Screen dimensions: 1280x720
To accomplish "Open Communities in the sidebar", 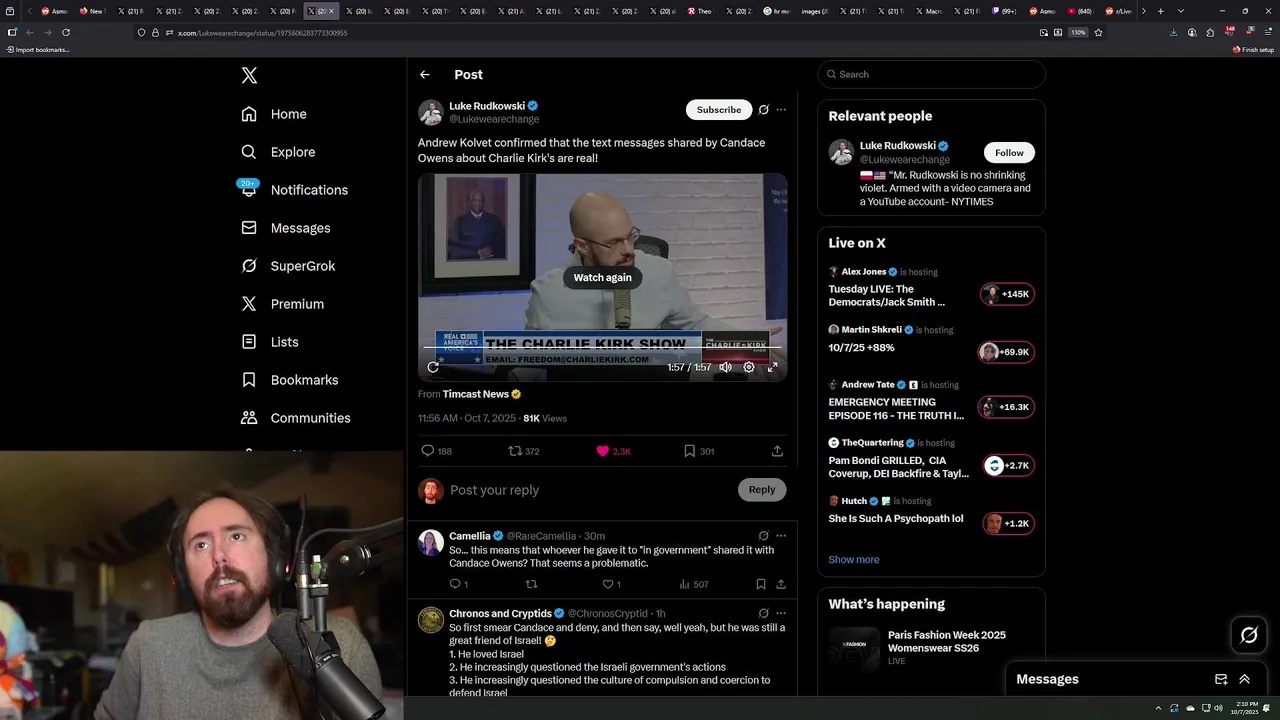I will (x=296, y=418).
